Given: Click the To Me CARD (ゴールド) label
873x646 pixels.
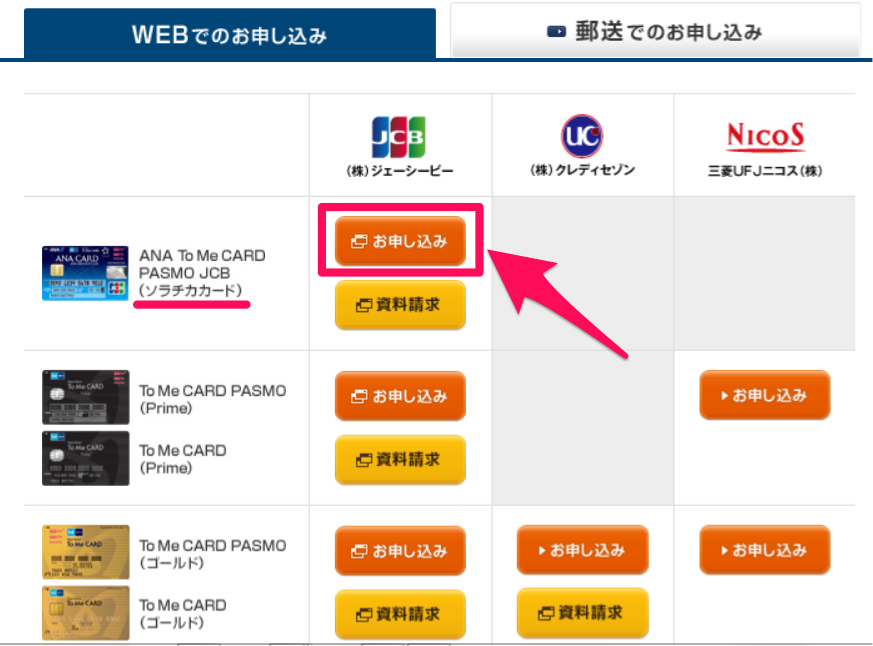Looking at the screenshot, I should pyautogui.click(x=183, y=613).
